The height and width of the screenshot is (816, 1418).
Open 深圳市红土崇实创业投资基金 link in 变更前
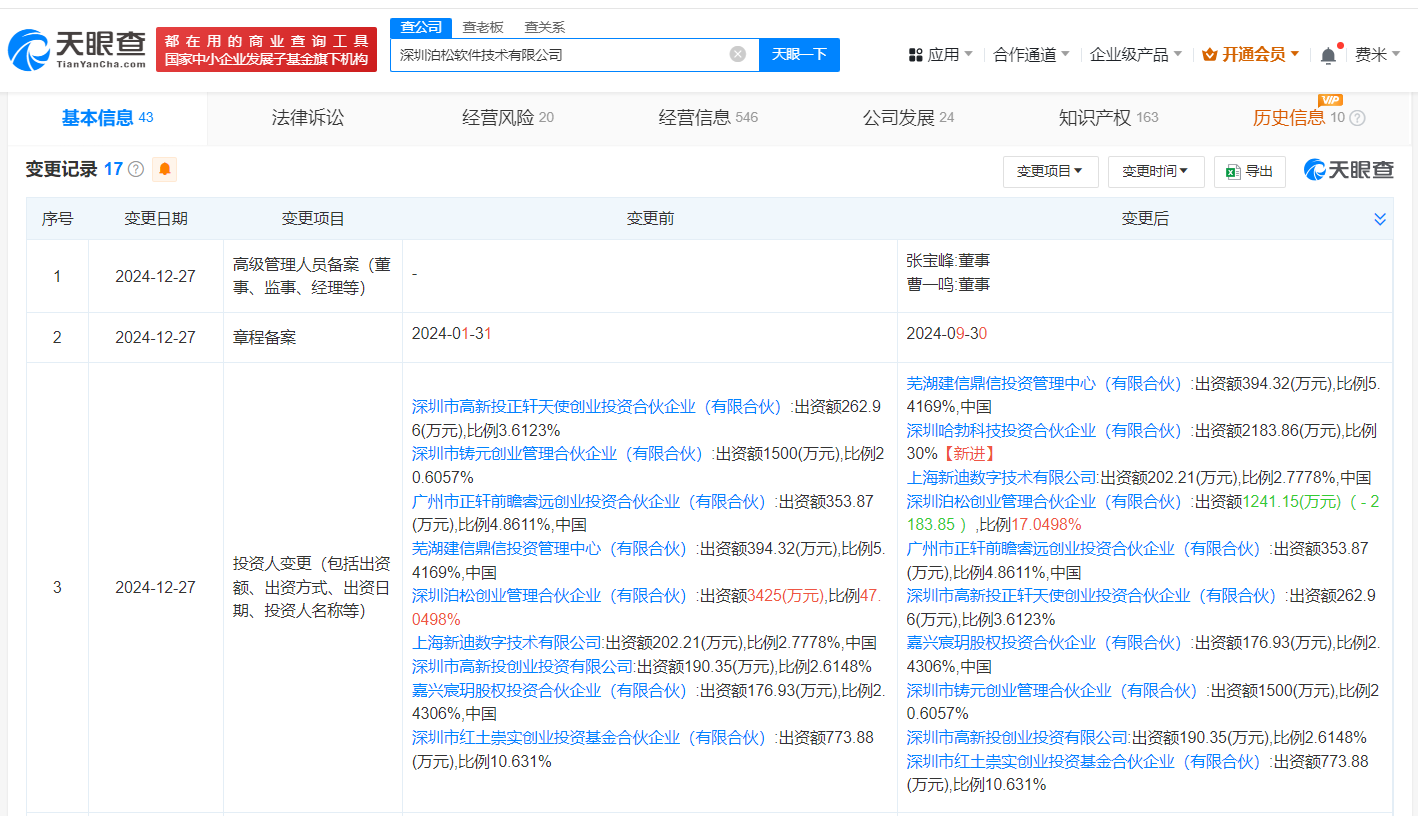pos(593,737)
